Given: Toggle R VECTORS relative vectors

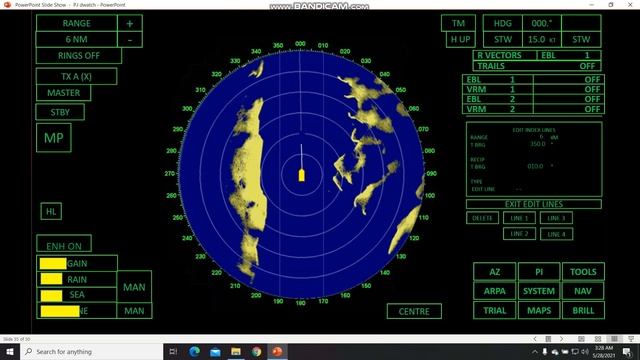Looking at the screenshot, I should [505, 55].
